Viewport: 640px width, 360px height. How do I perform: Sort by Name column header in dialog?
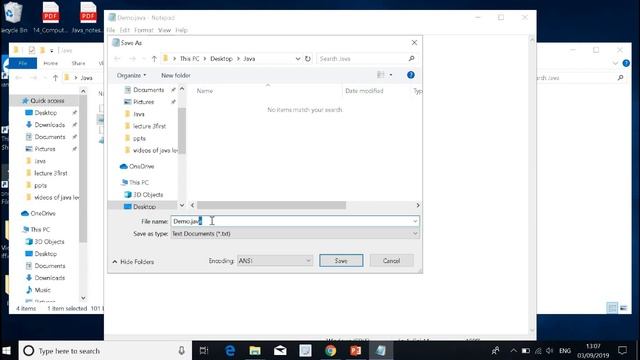pyautogui.click(x=204, y=91)
